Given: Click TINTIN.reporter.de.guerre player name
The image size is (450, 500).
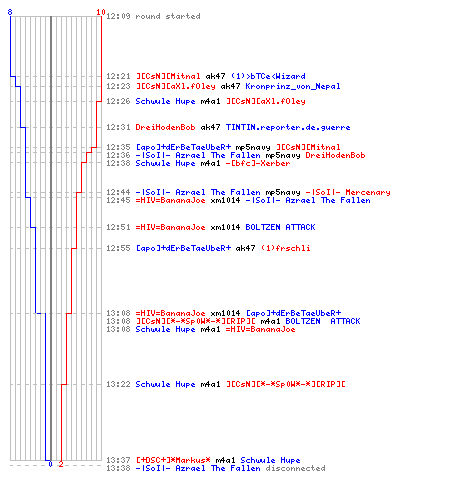Looking at the screenshot, I should pyautogui.click(x=288, y=127).
